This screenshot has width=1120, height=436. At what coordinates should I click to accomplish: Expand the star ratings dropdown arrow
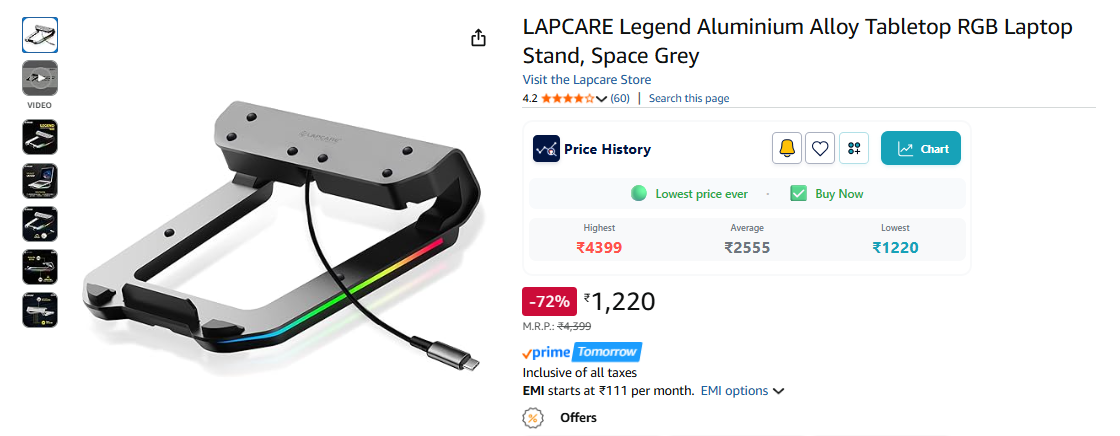(601, 98)
